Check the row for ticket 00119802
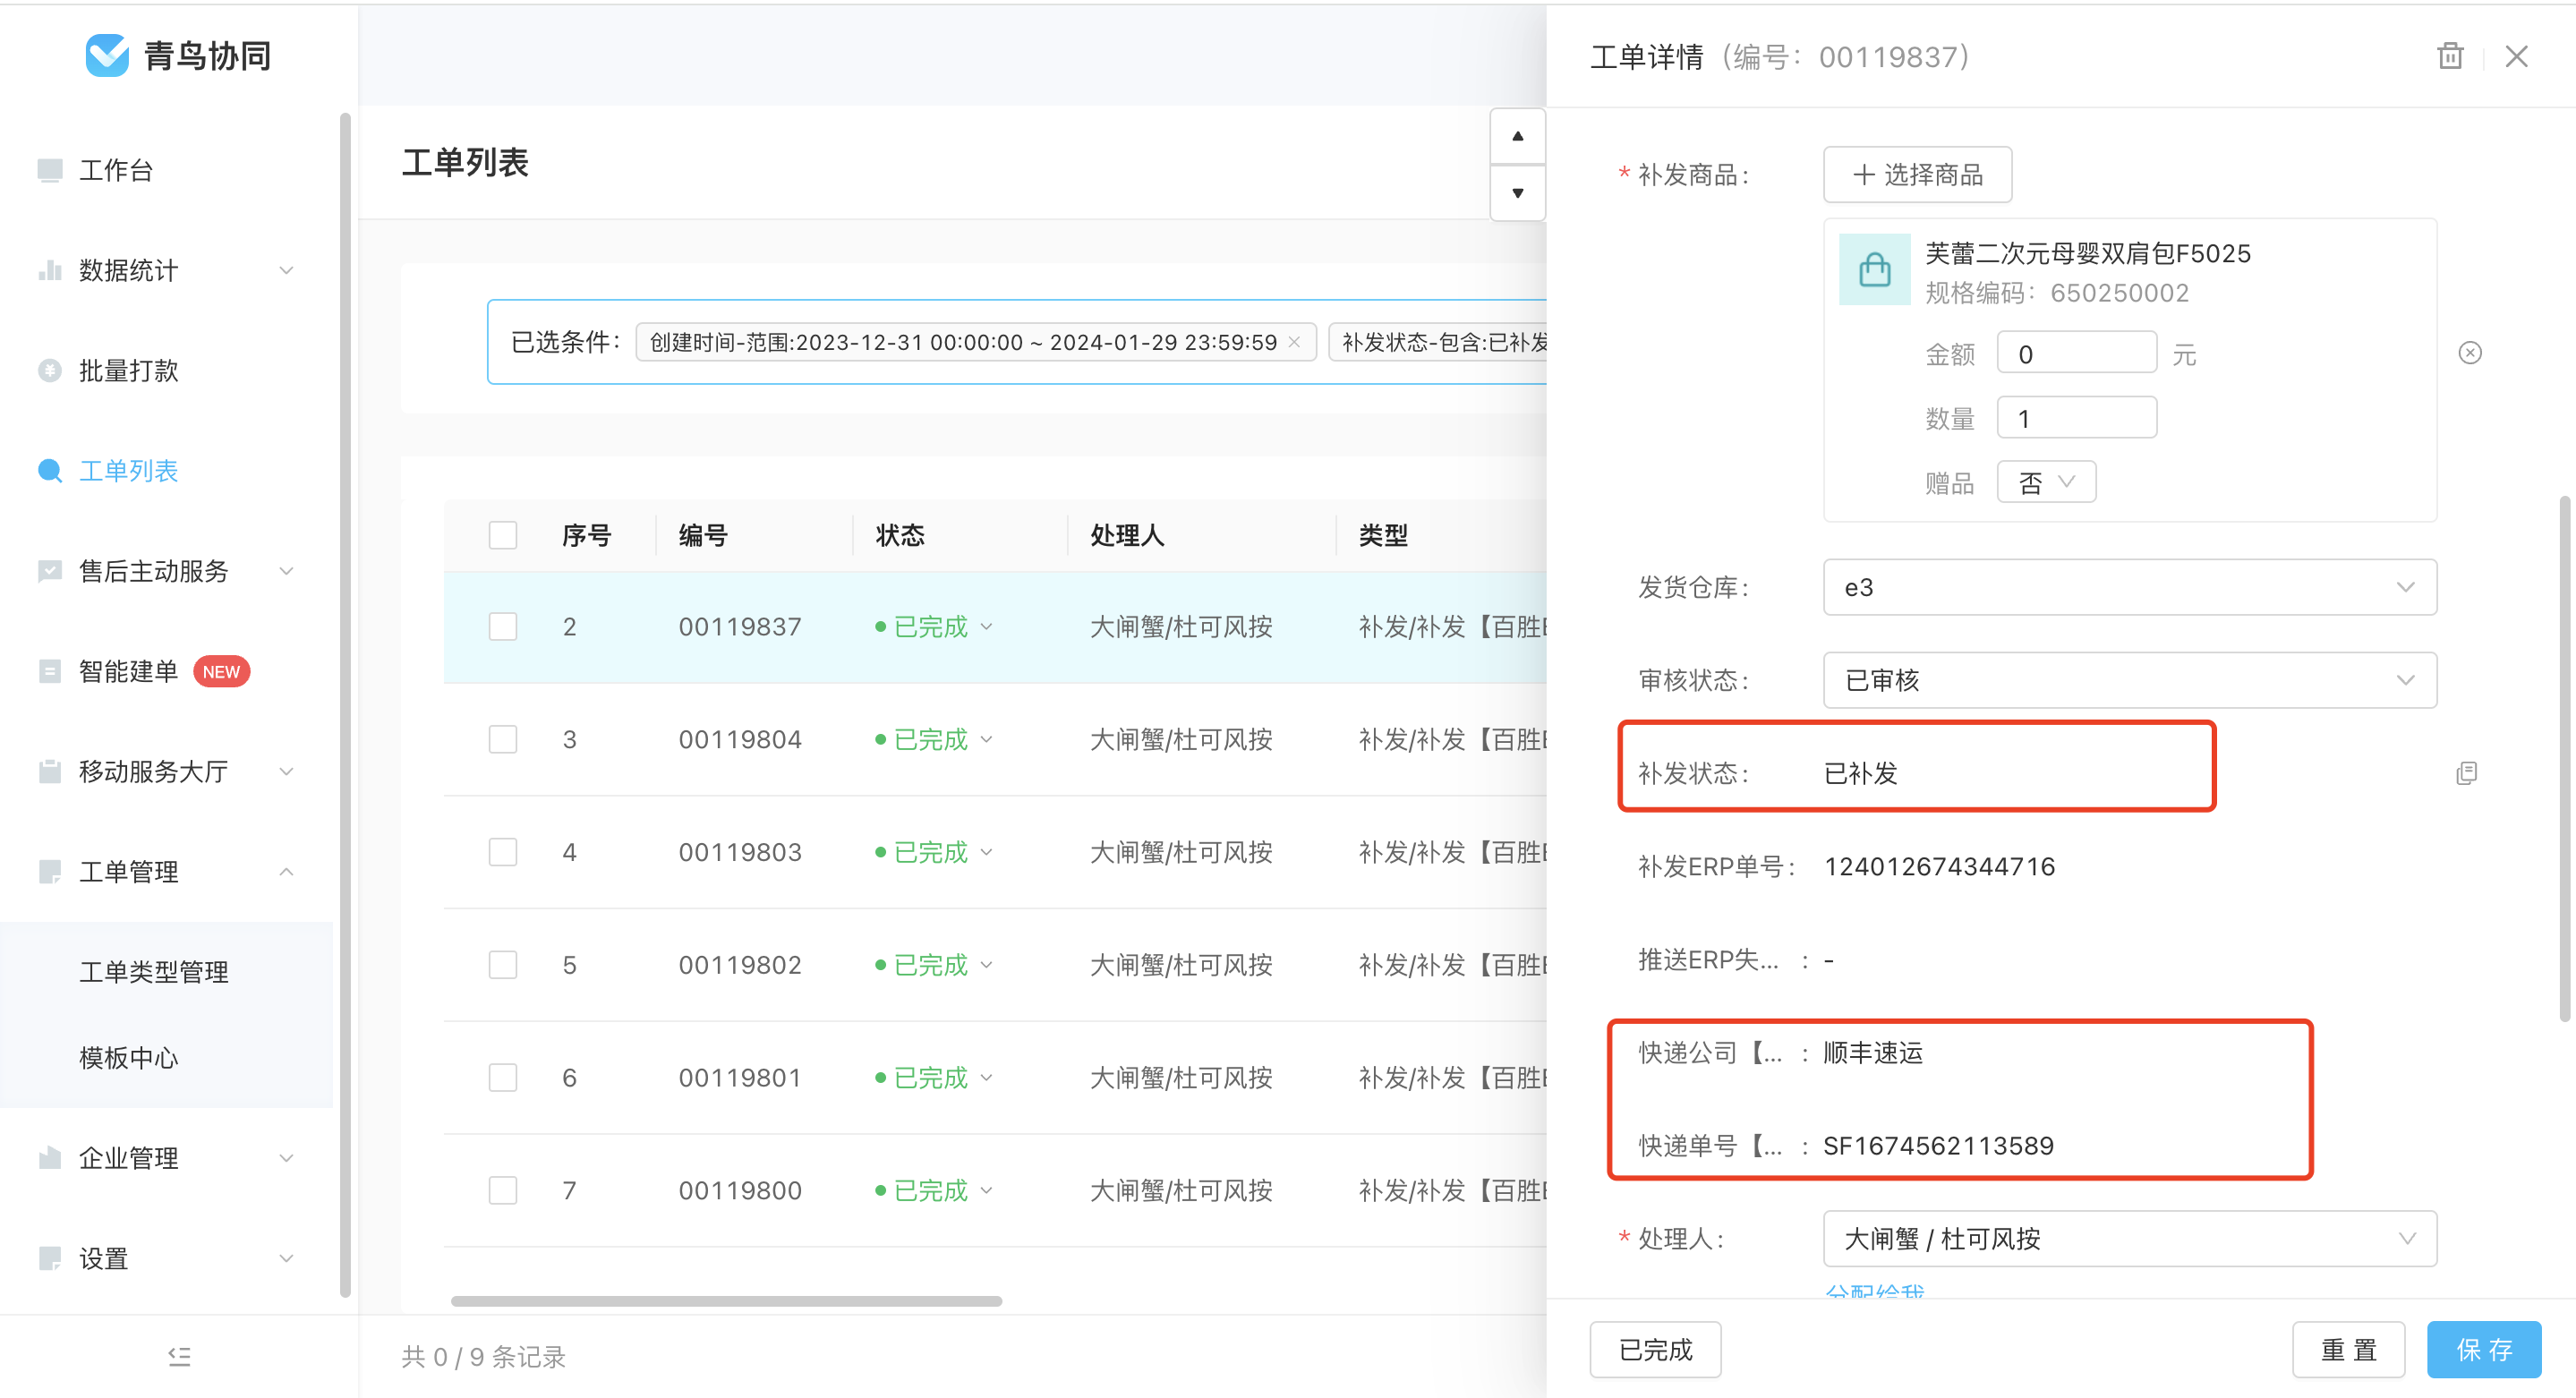 [x=503, y=965]
